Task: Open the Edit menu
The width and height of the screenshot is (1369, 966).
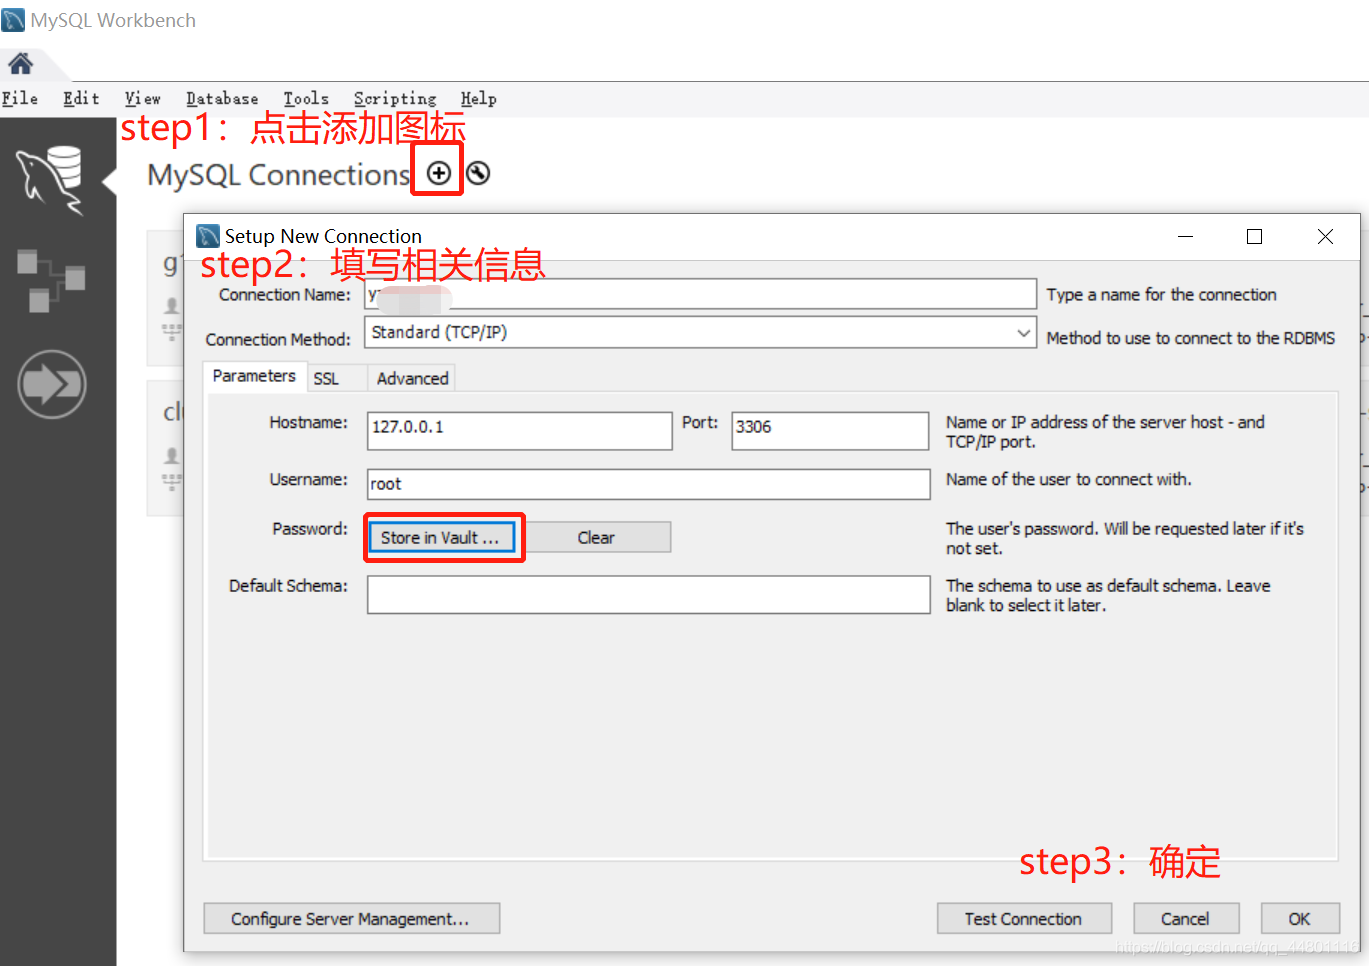Action: click(x=81, y=98)
